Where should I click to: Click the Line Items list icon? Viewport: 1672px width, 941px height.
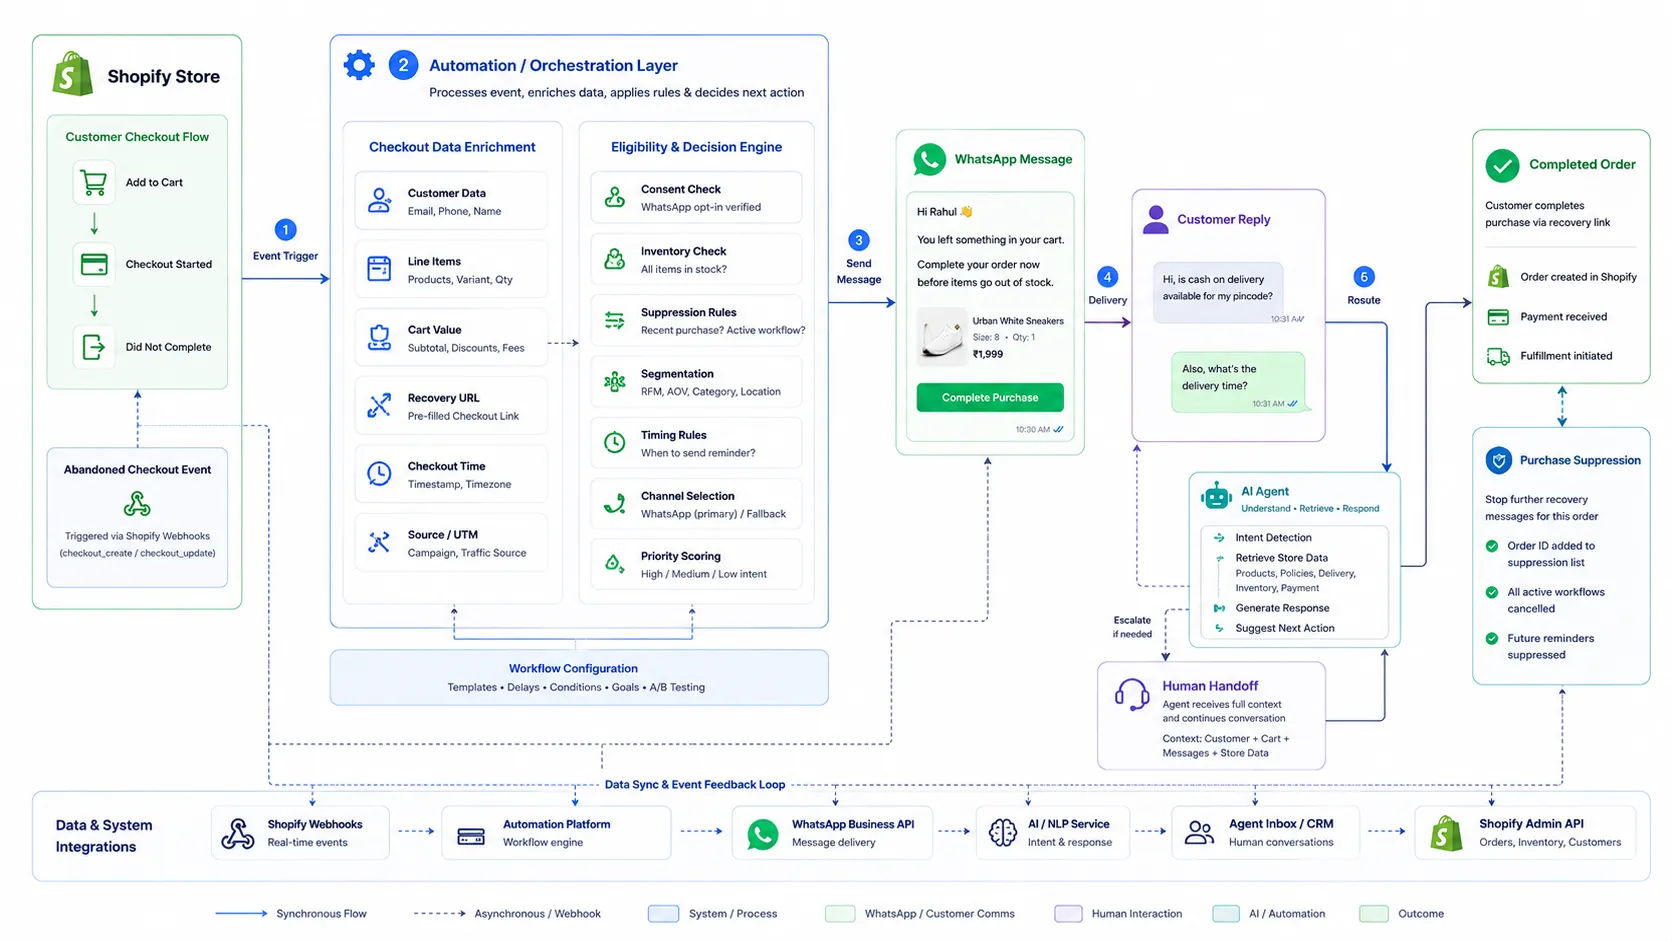pyautogui.click(x=379, y=268)
